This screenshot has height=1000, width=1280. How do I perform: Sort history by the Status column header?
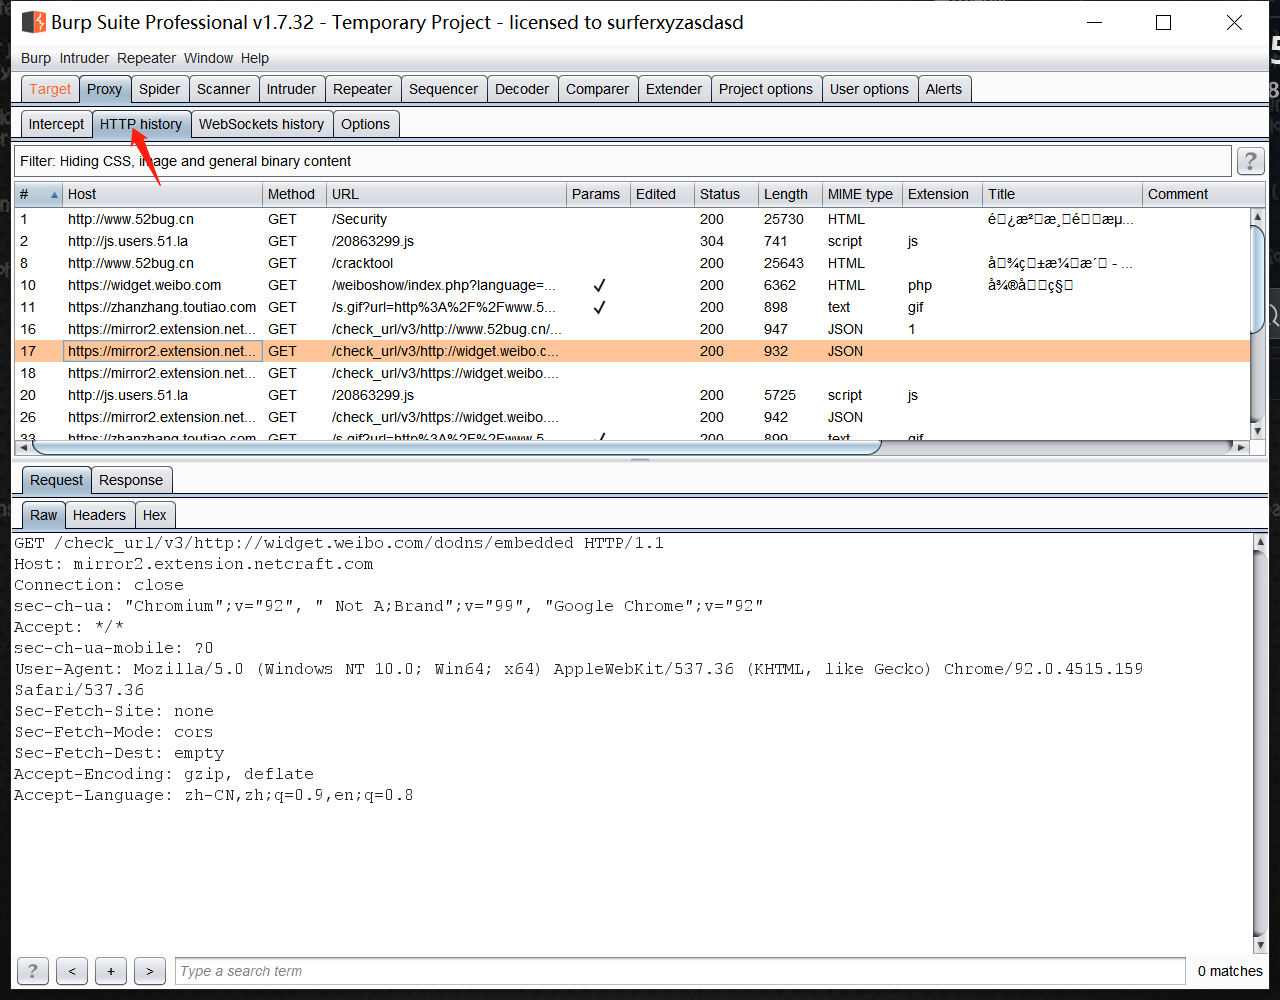click(726, 194)
